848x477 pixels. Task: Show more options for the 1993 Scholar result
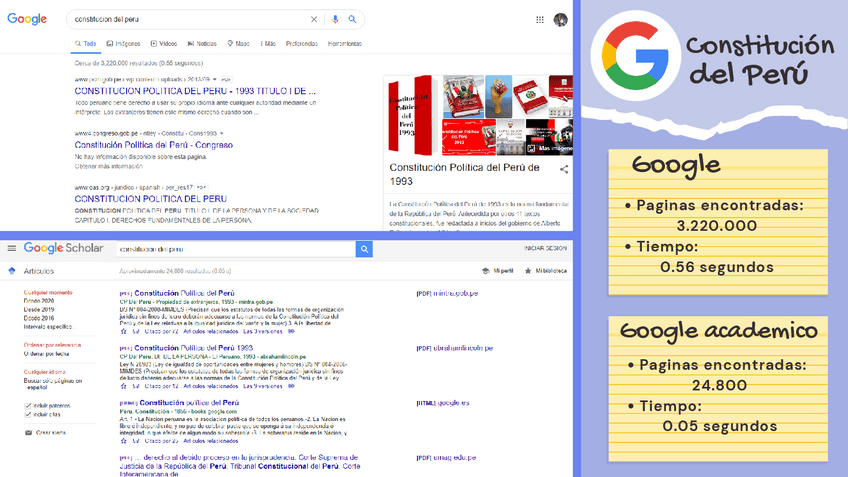coord(291,386)
